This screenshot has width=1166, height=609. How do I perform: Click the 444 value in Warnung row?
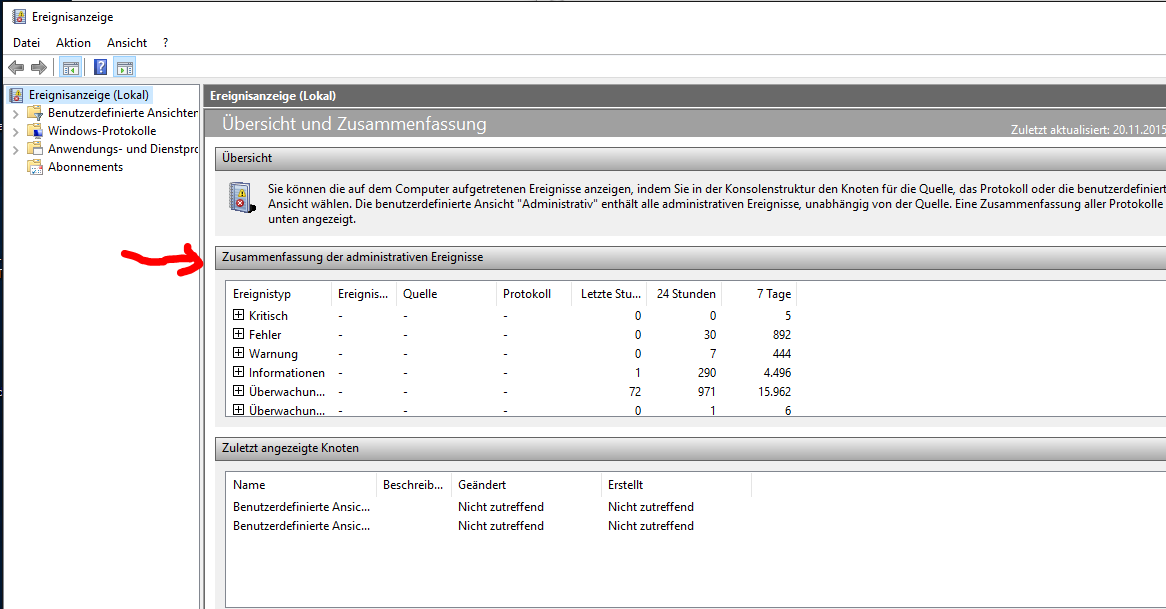pyautogui.click(x=782, y=354)
